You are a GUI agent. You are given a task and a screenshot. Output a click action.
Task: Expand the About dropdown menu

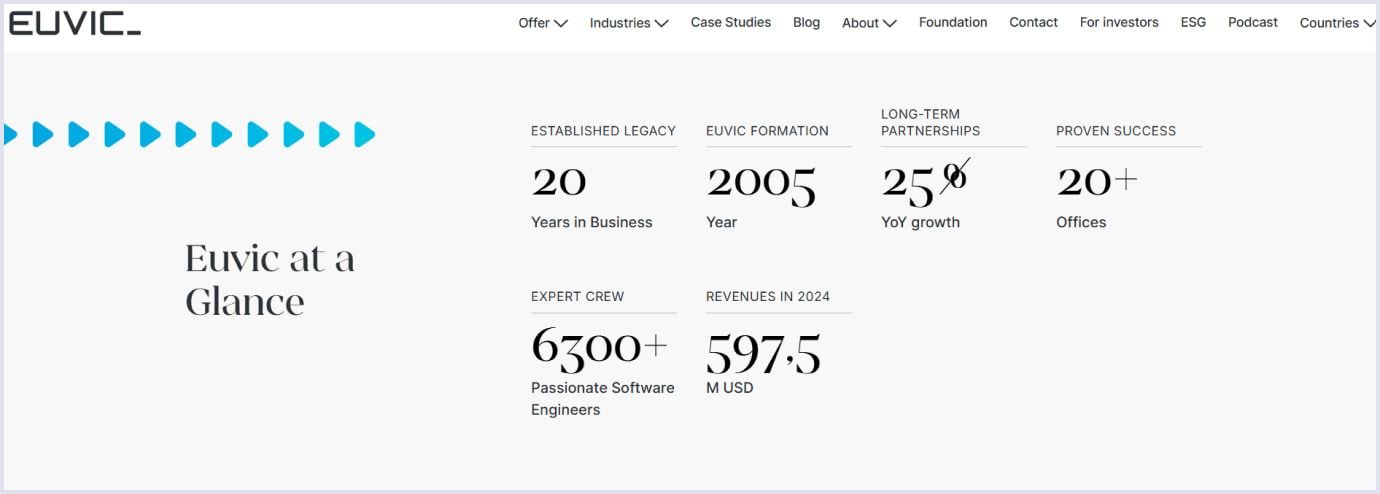coord(869,23)
